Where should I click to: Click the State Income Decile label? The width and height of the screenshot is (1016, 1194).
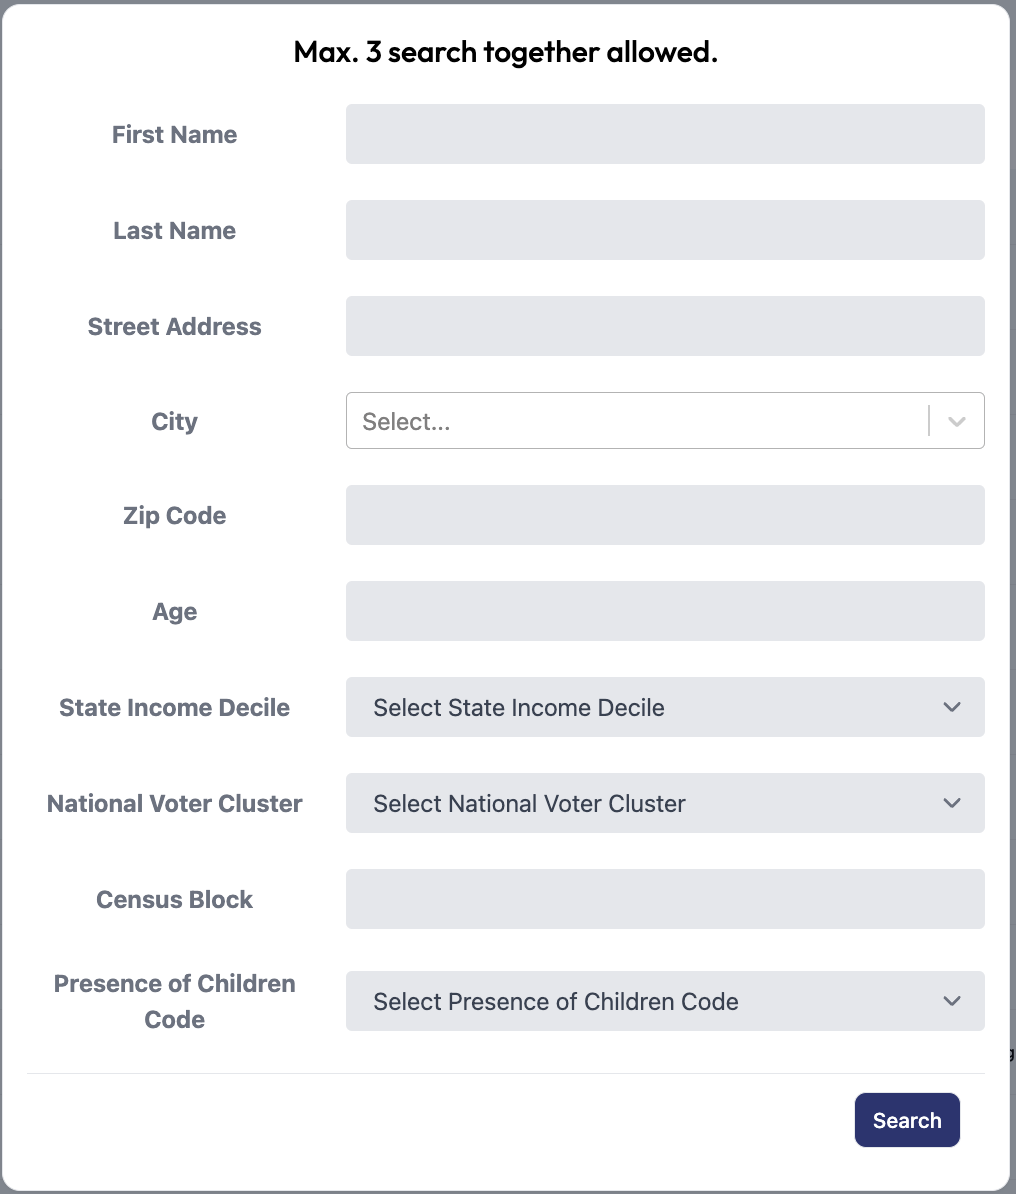pyautogui.click(x=174, y=707)
